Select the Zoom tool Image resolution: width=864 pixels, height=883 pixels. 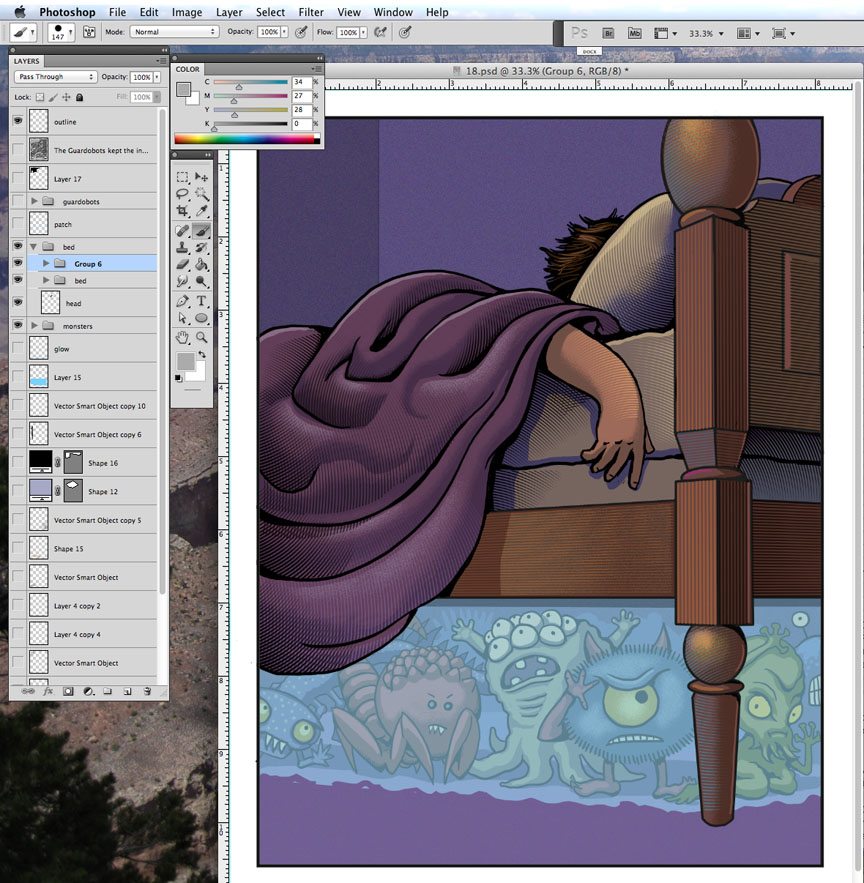(x=201, y=337)
